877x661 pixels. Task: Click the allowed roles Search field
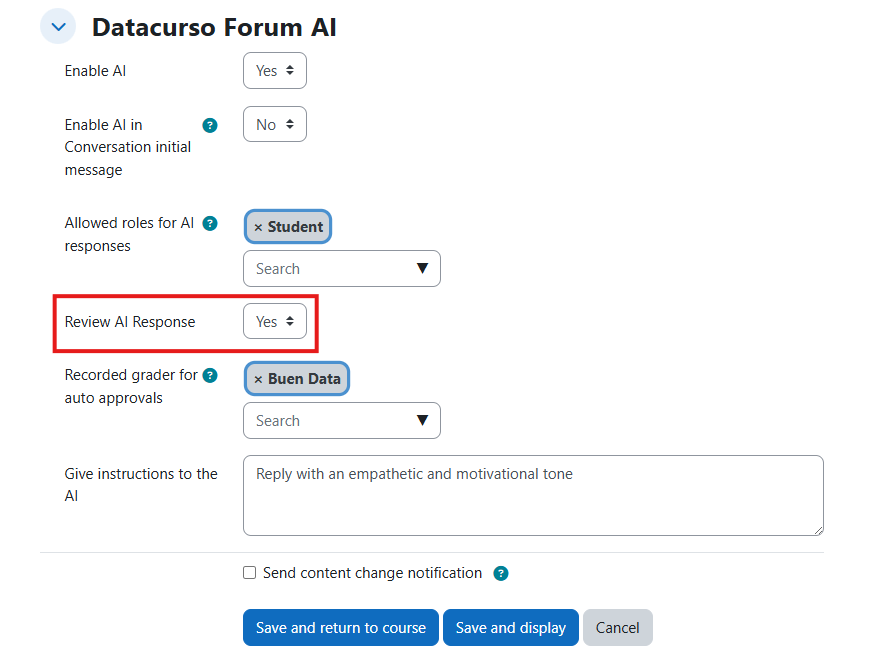(325, 269)
